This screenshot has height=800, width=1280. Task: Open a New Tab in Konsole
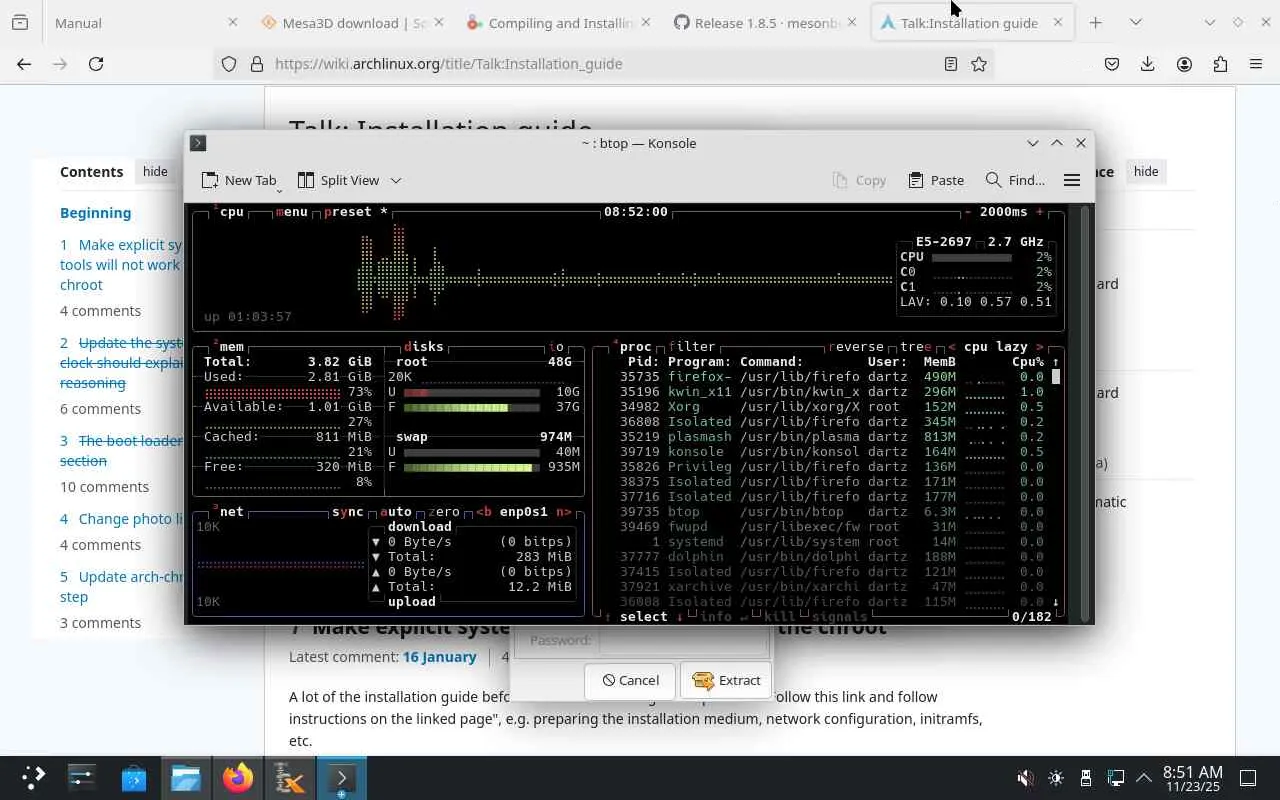coord(239,180)
